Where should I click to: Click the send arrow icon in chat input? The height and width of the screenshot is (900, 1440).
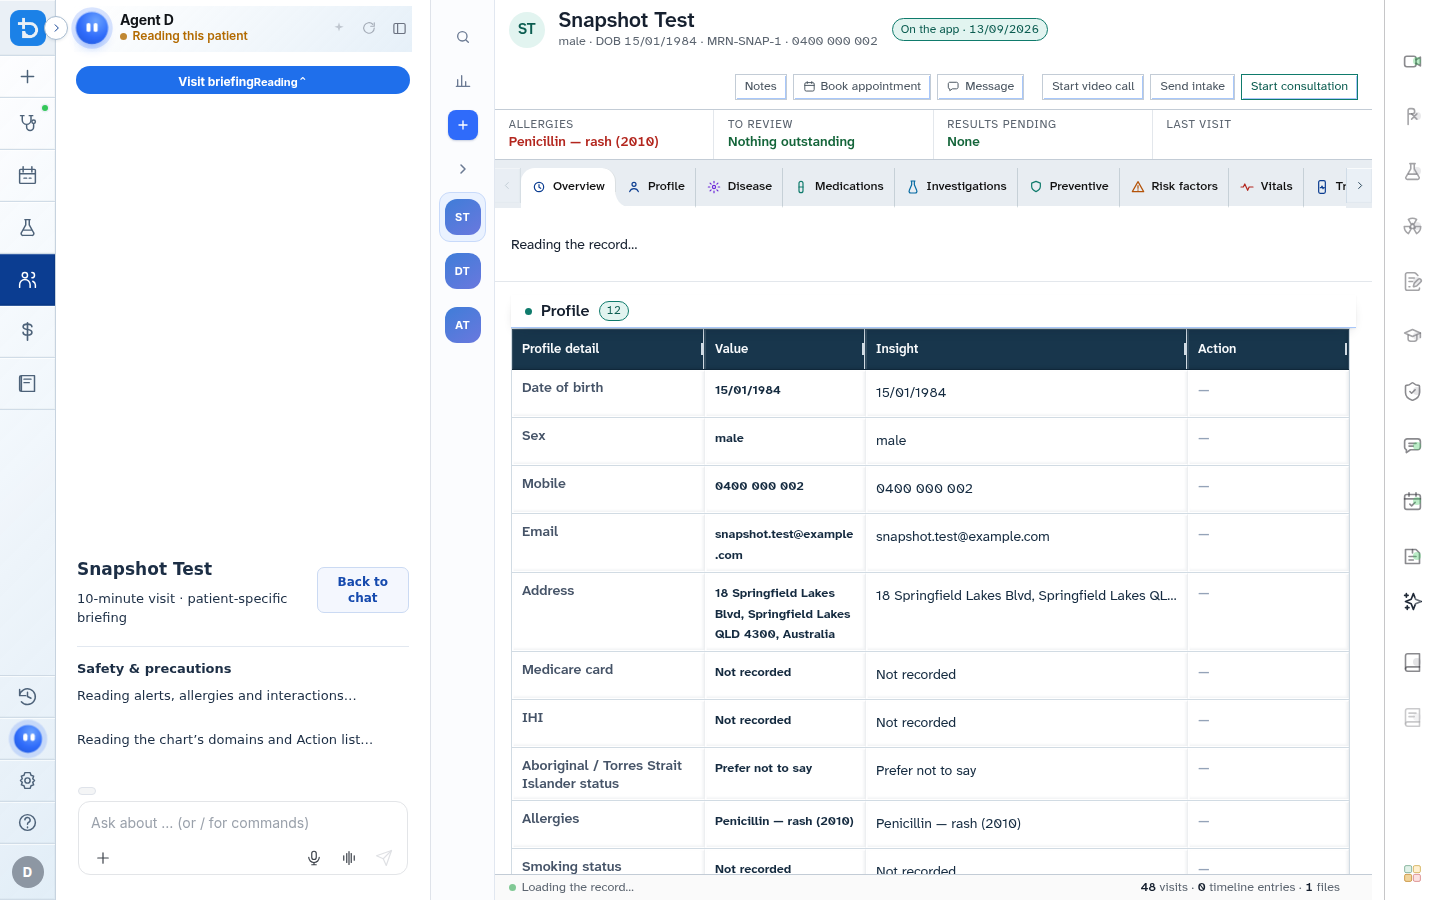[x=384, y=858]
